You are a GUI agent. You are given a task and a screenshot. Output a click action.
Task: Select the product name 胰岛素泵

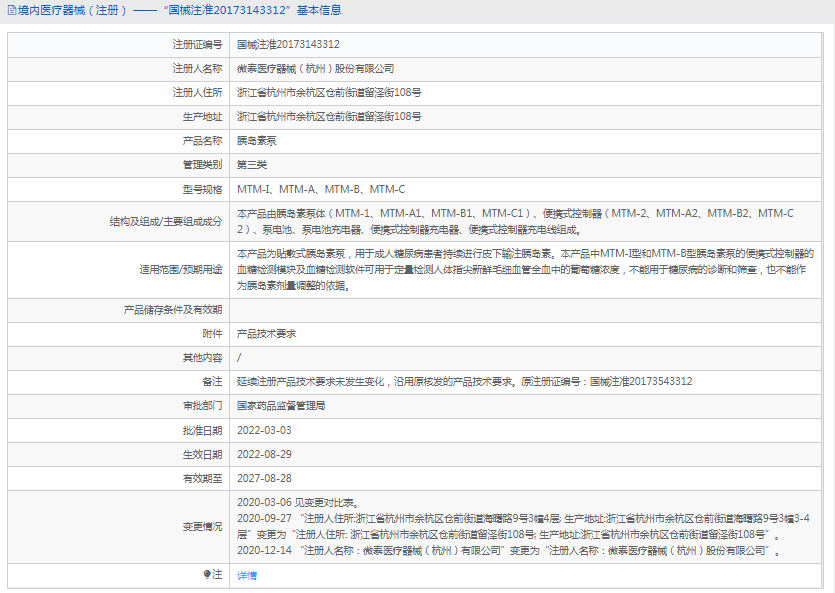257,141
